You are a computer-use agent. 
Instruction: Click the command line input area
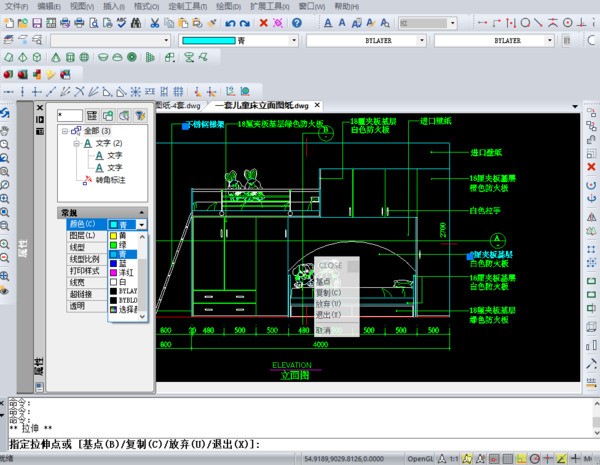[x=400, y=443]
